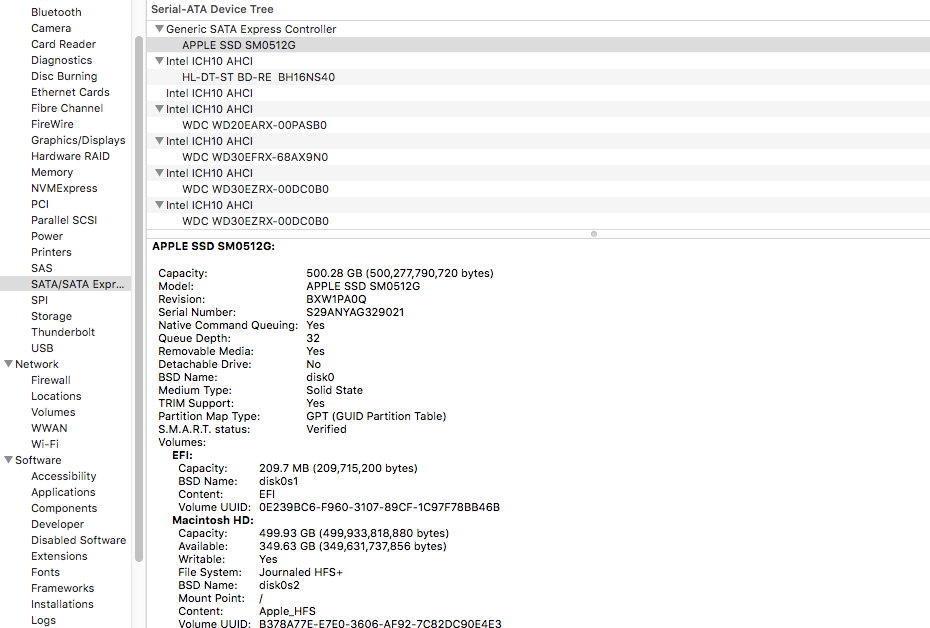This screenshot has height=628, width=930.
Task: Open PCI in the sidebar
Action: 40,204
